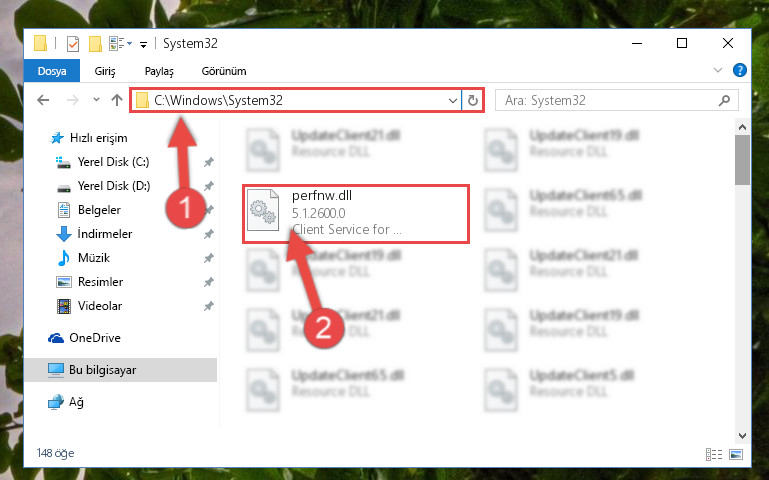The height and width of the screenshot is (480, 769).
Task: Open the Dosya menu tab
Action: [52, 71]
